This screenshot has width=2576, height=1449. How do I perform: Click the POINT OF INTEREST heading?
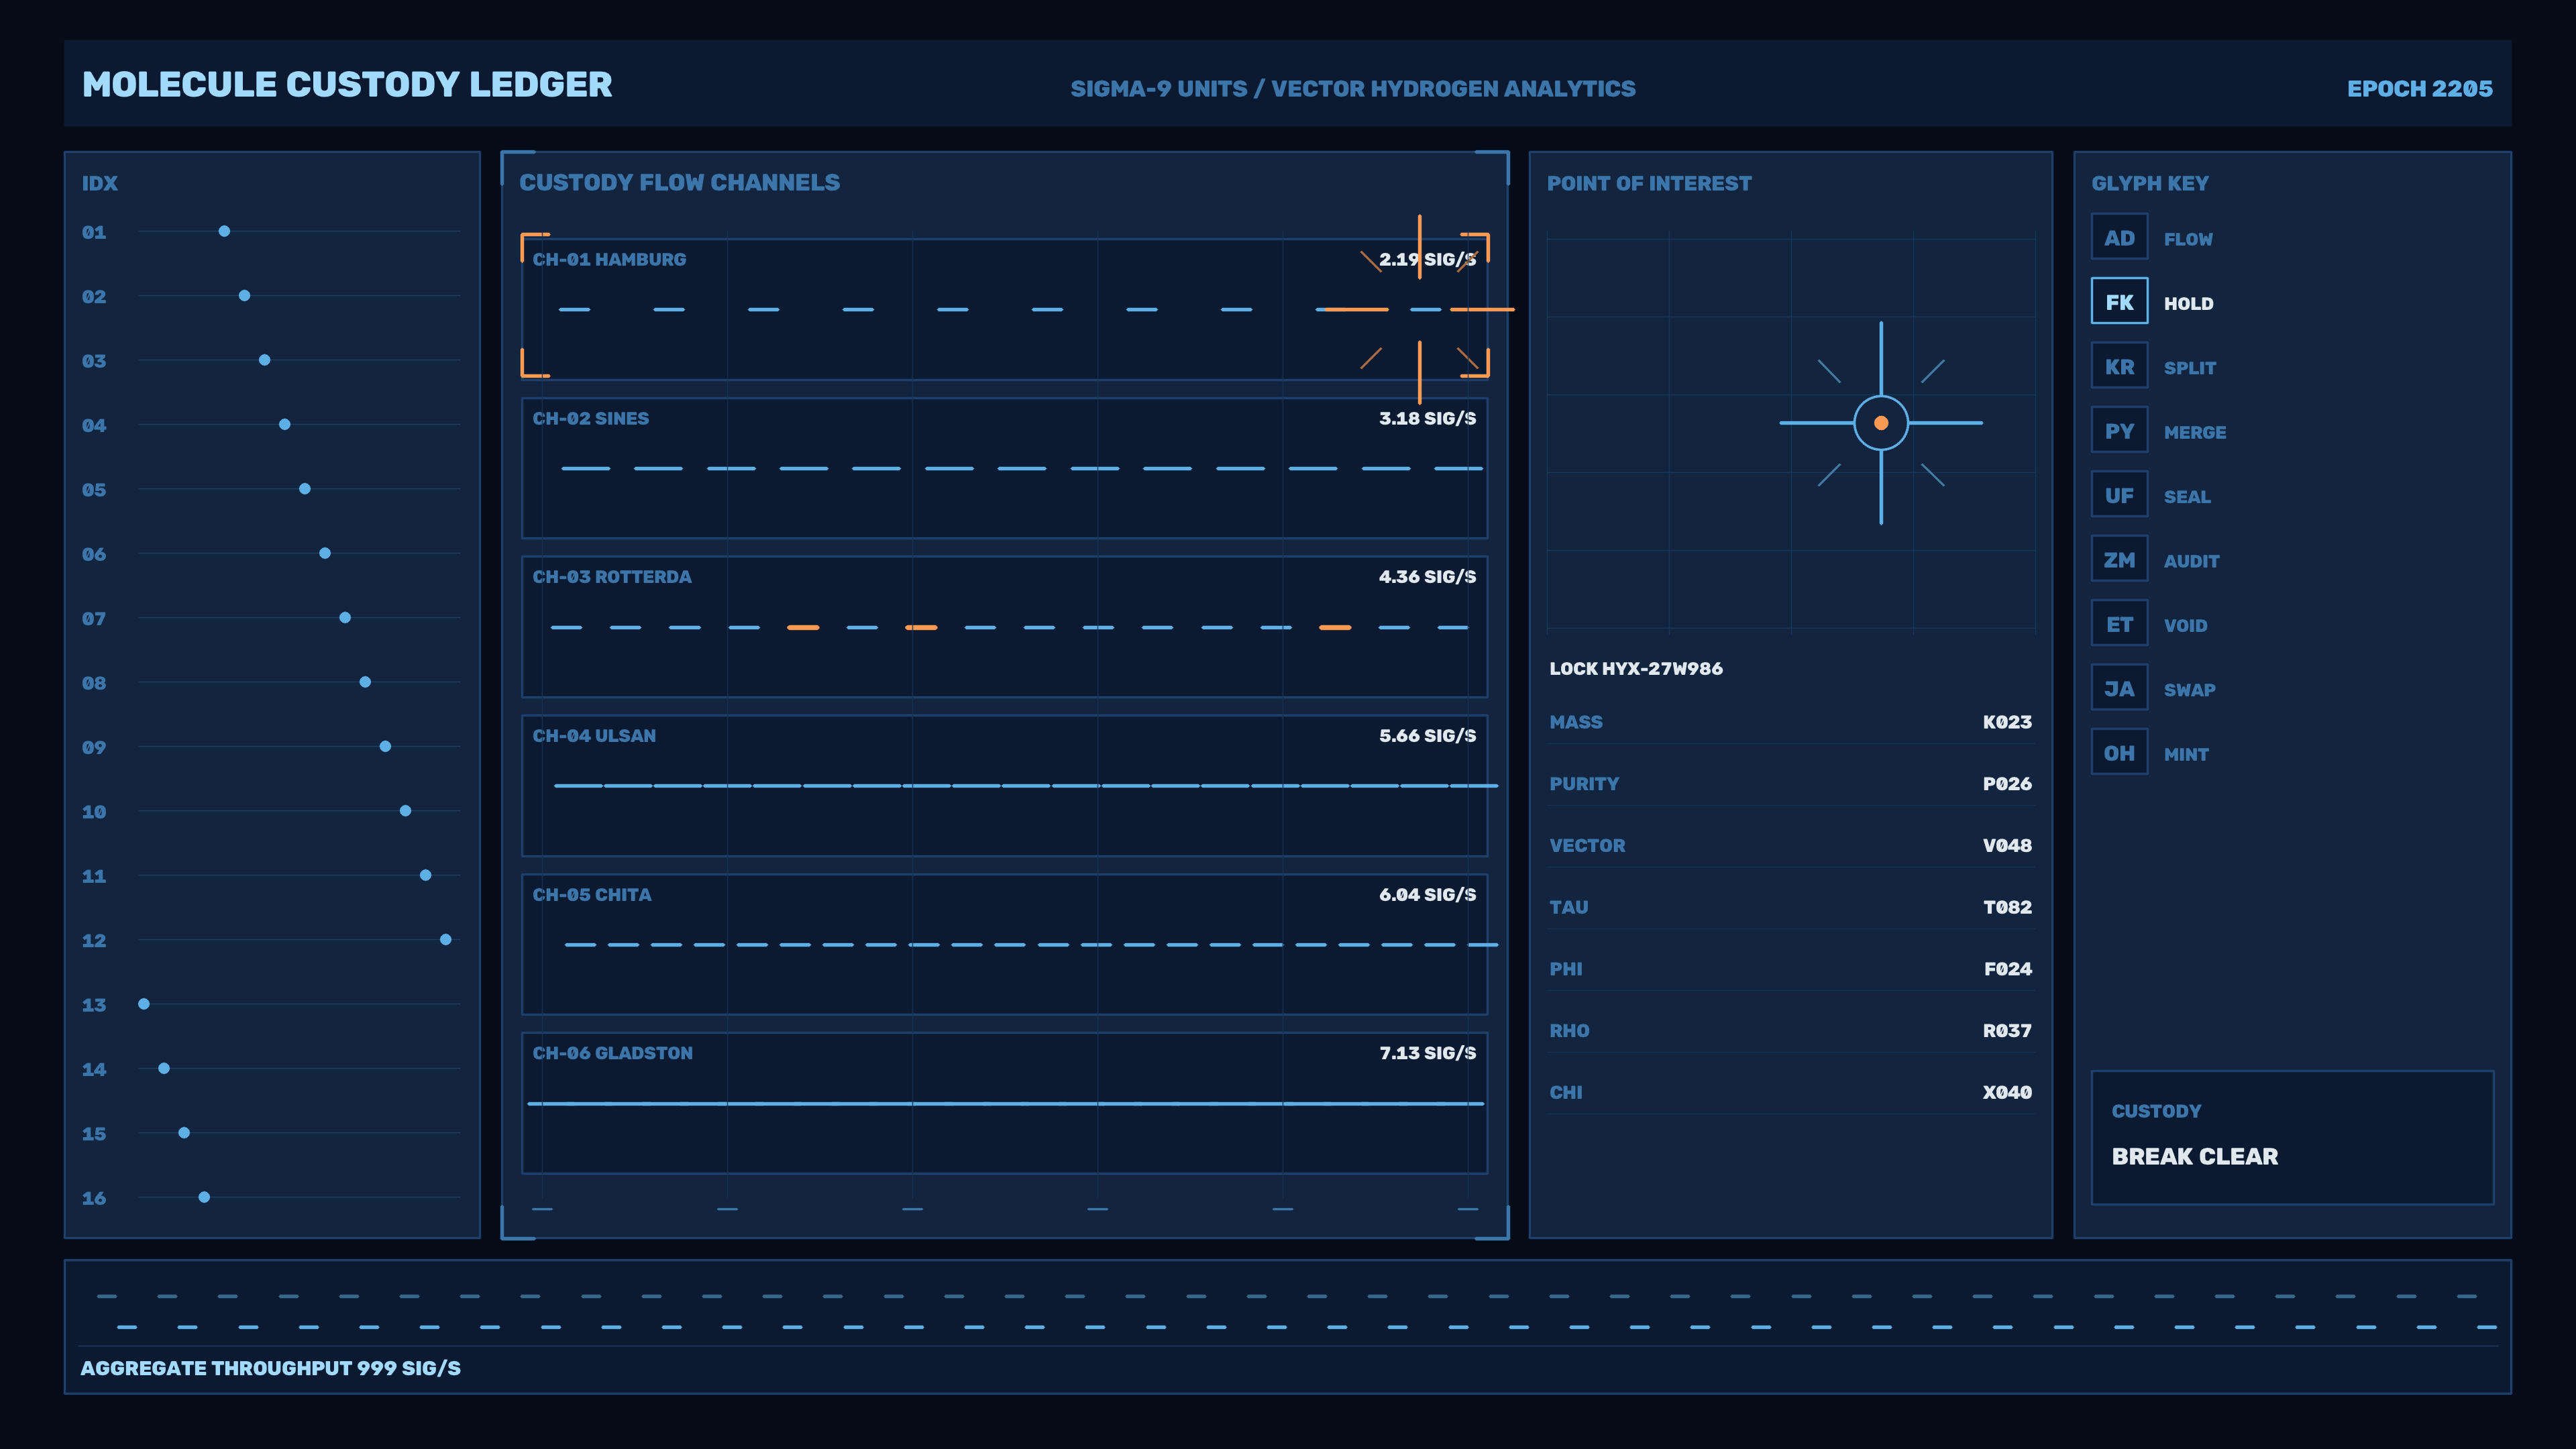1649,183
